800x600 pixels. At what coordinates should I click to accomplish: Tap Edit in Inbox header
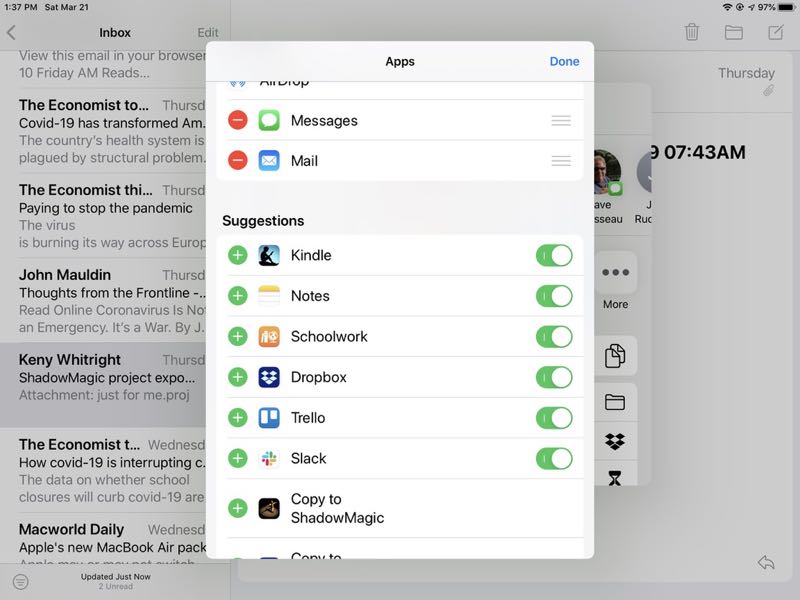point(208,32)
